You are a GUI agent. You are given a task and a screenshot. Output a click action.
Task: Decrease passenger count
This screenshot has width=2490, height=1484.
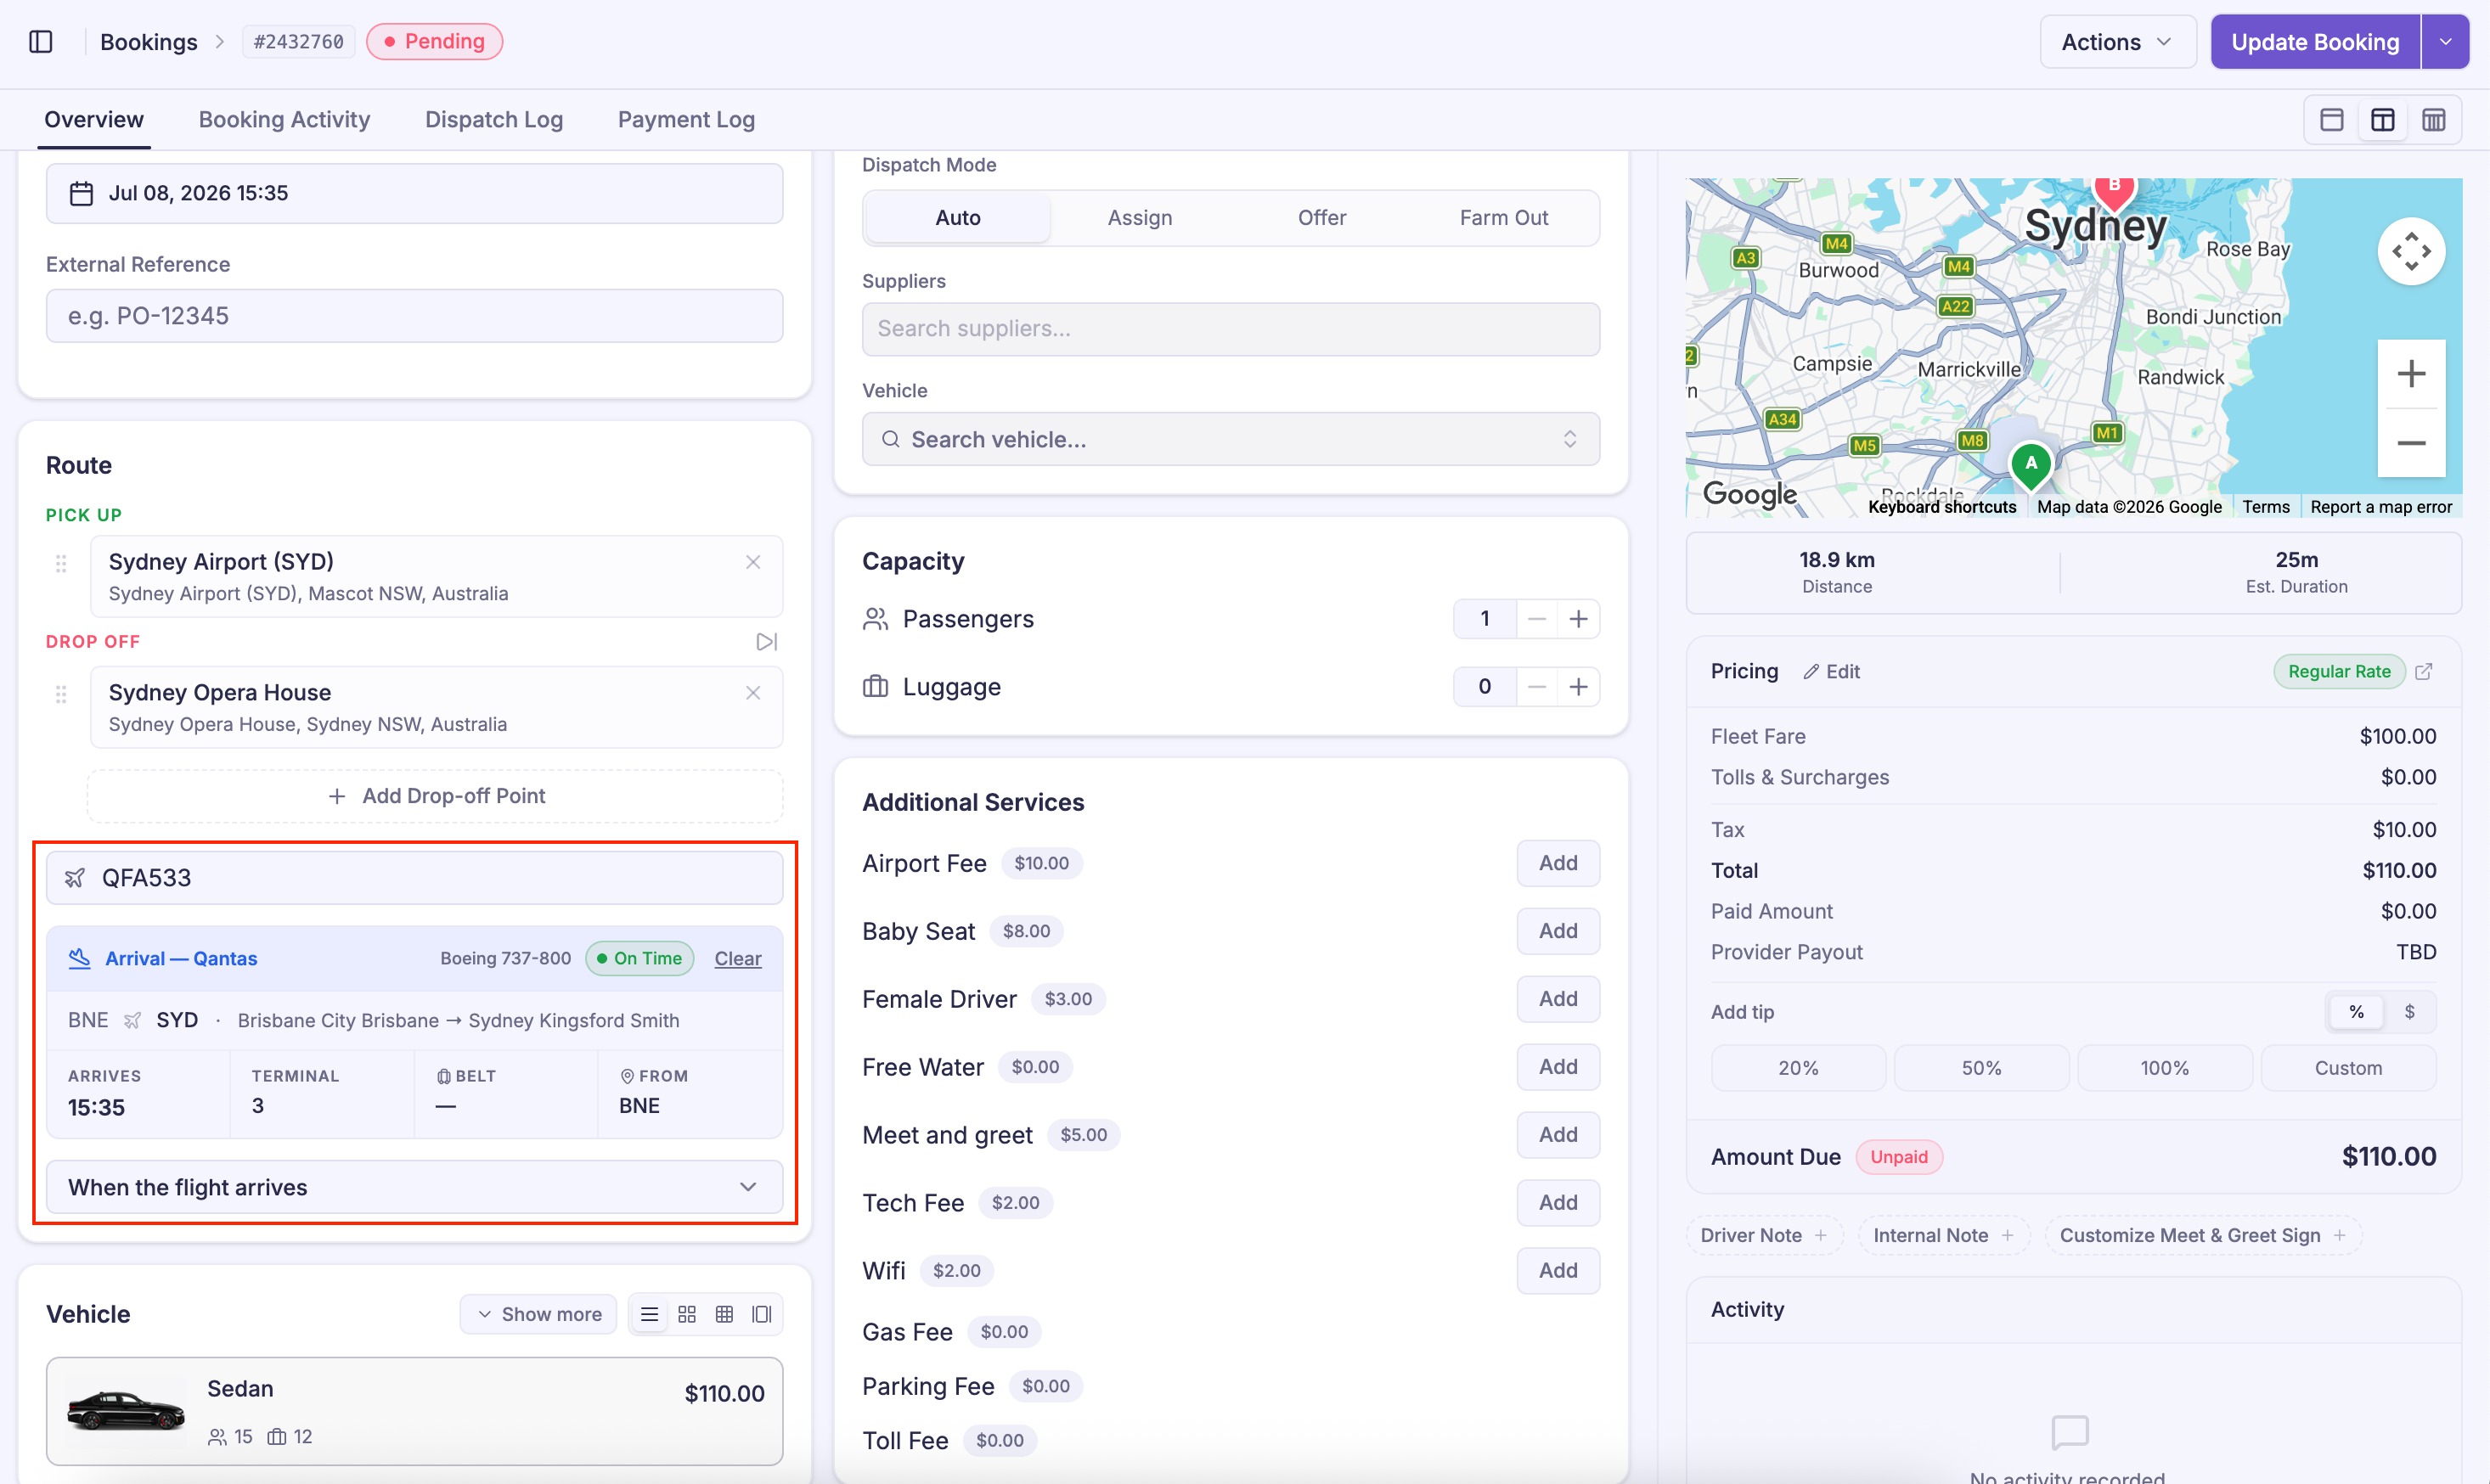[1537, 619]
